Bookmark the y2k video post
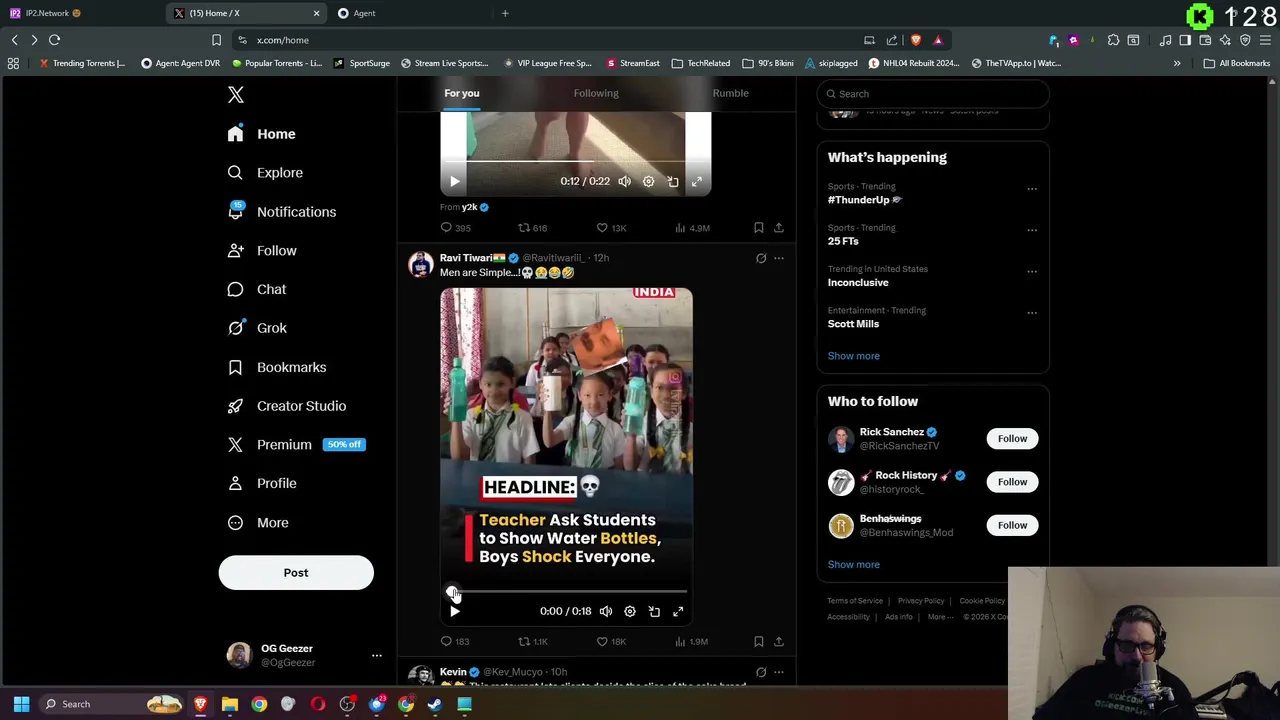This screenshot has height=720, width=1280. tap(758, 228)
